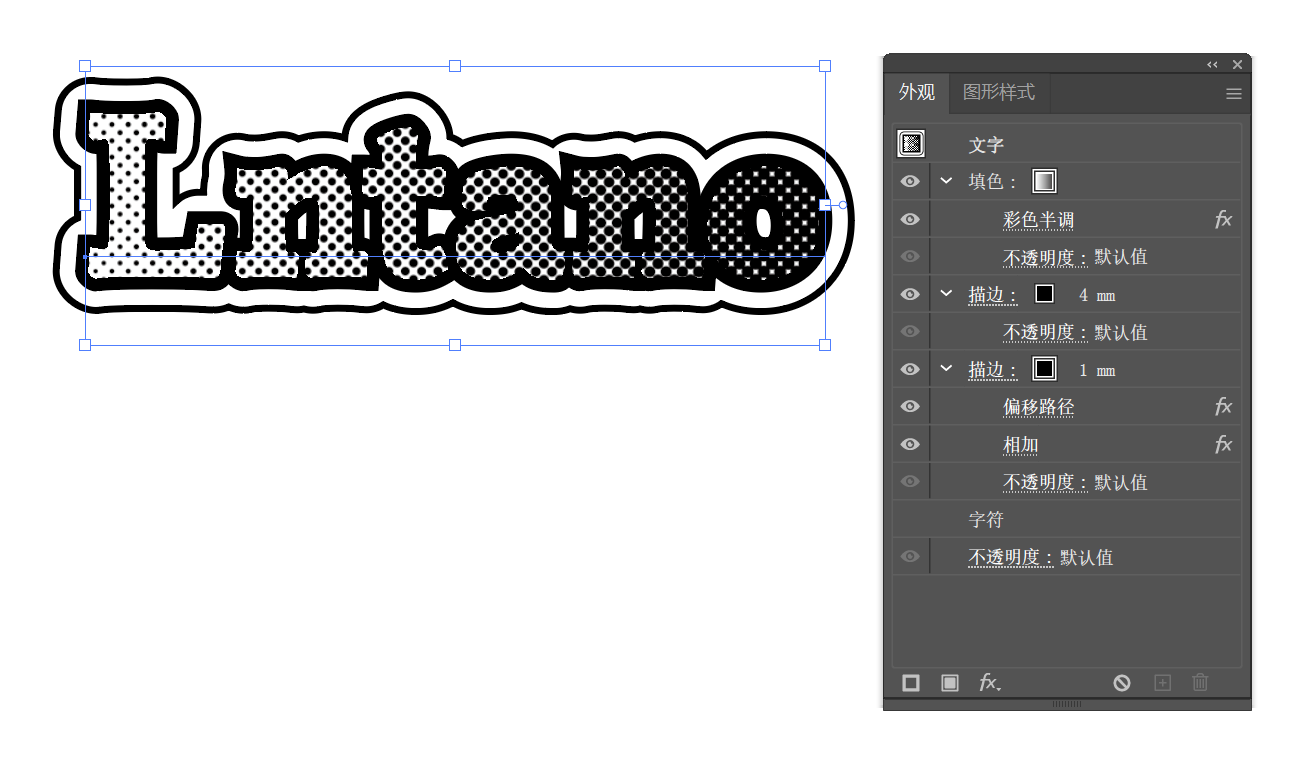The image size is (1311, 764).
Task: Open fx options for 相加
Action: 1223,444
